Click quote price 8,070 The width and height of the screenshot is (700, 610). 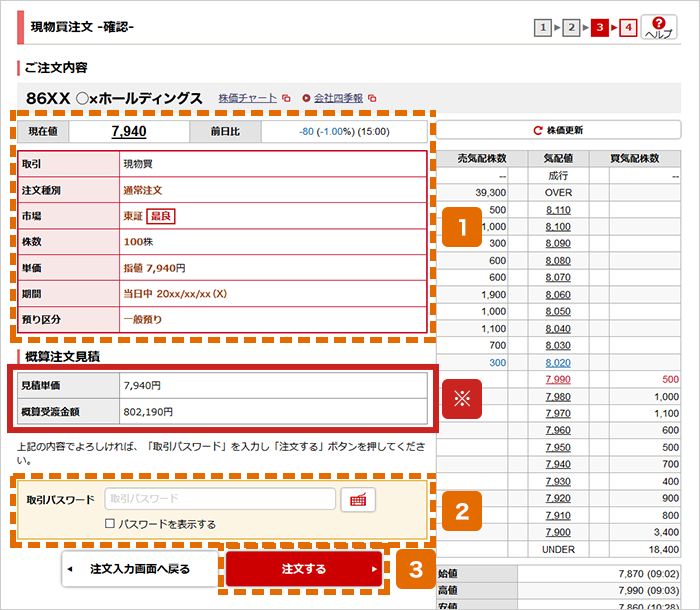tap(558, 277)
